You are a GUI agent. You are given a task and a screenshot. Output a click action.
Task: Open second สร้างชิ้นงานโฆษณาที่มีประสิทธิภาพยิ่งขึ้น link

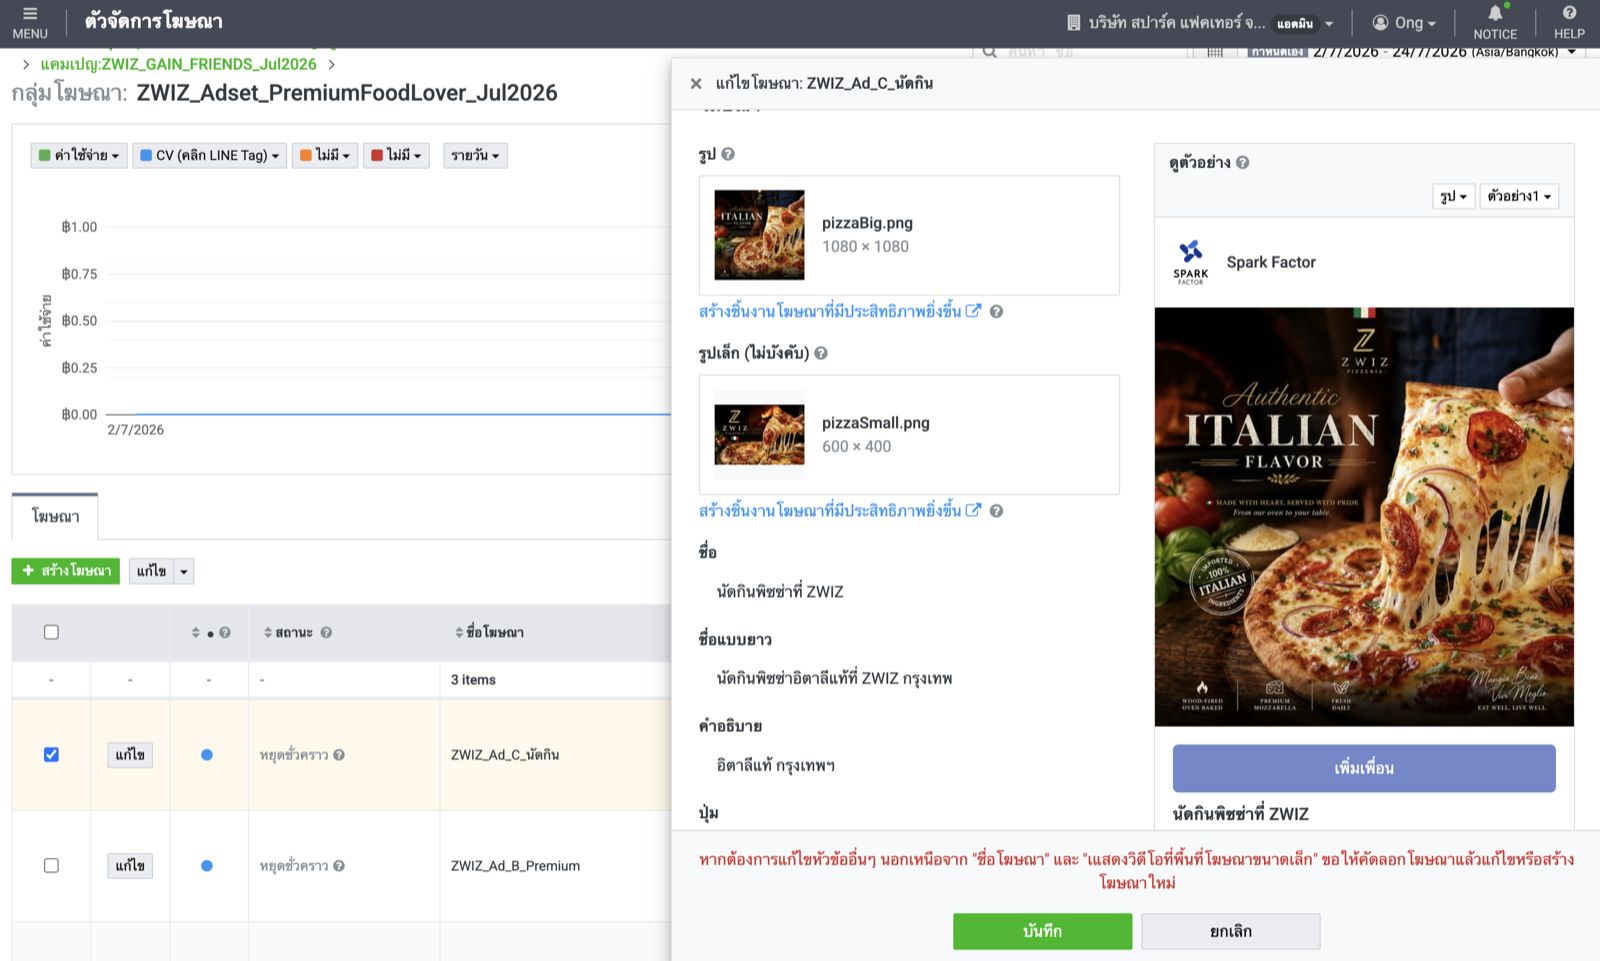pos(830,510)
